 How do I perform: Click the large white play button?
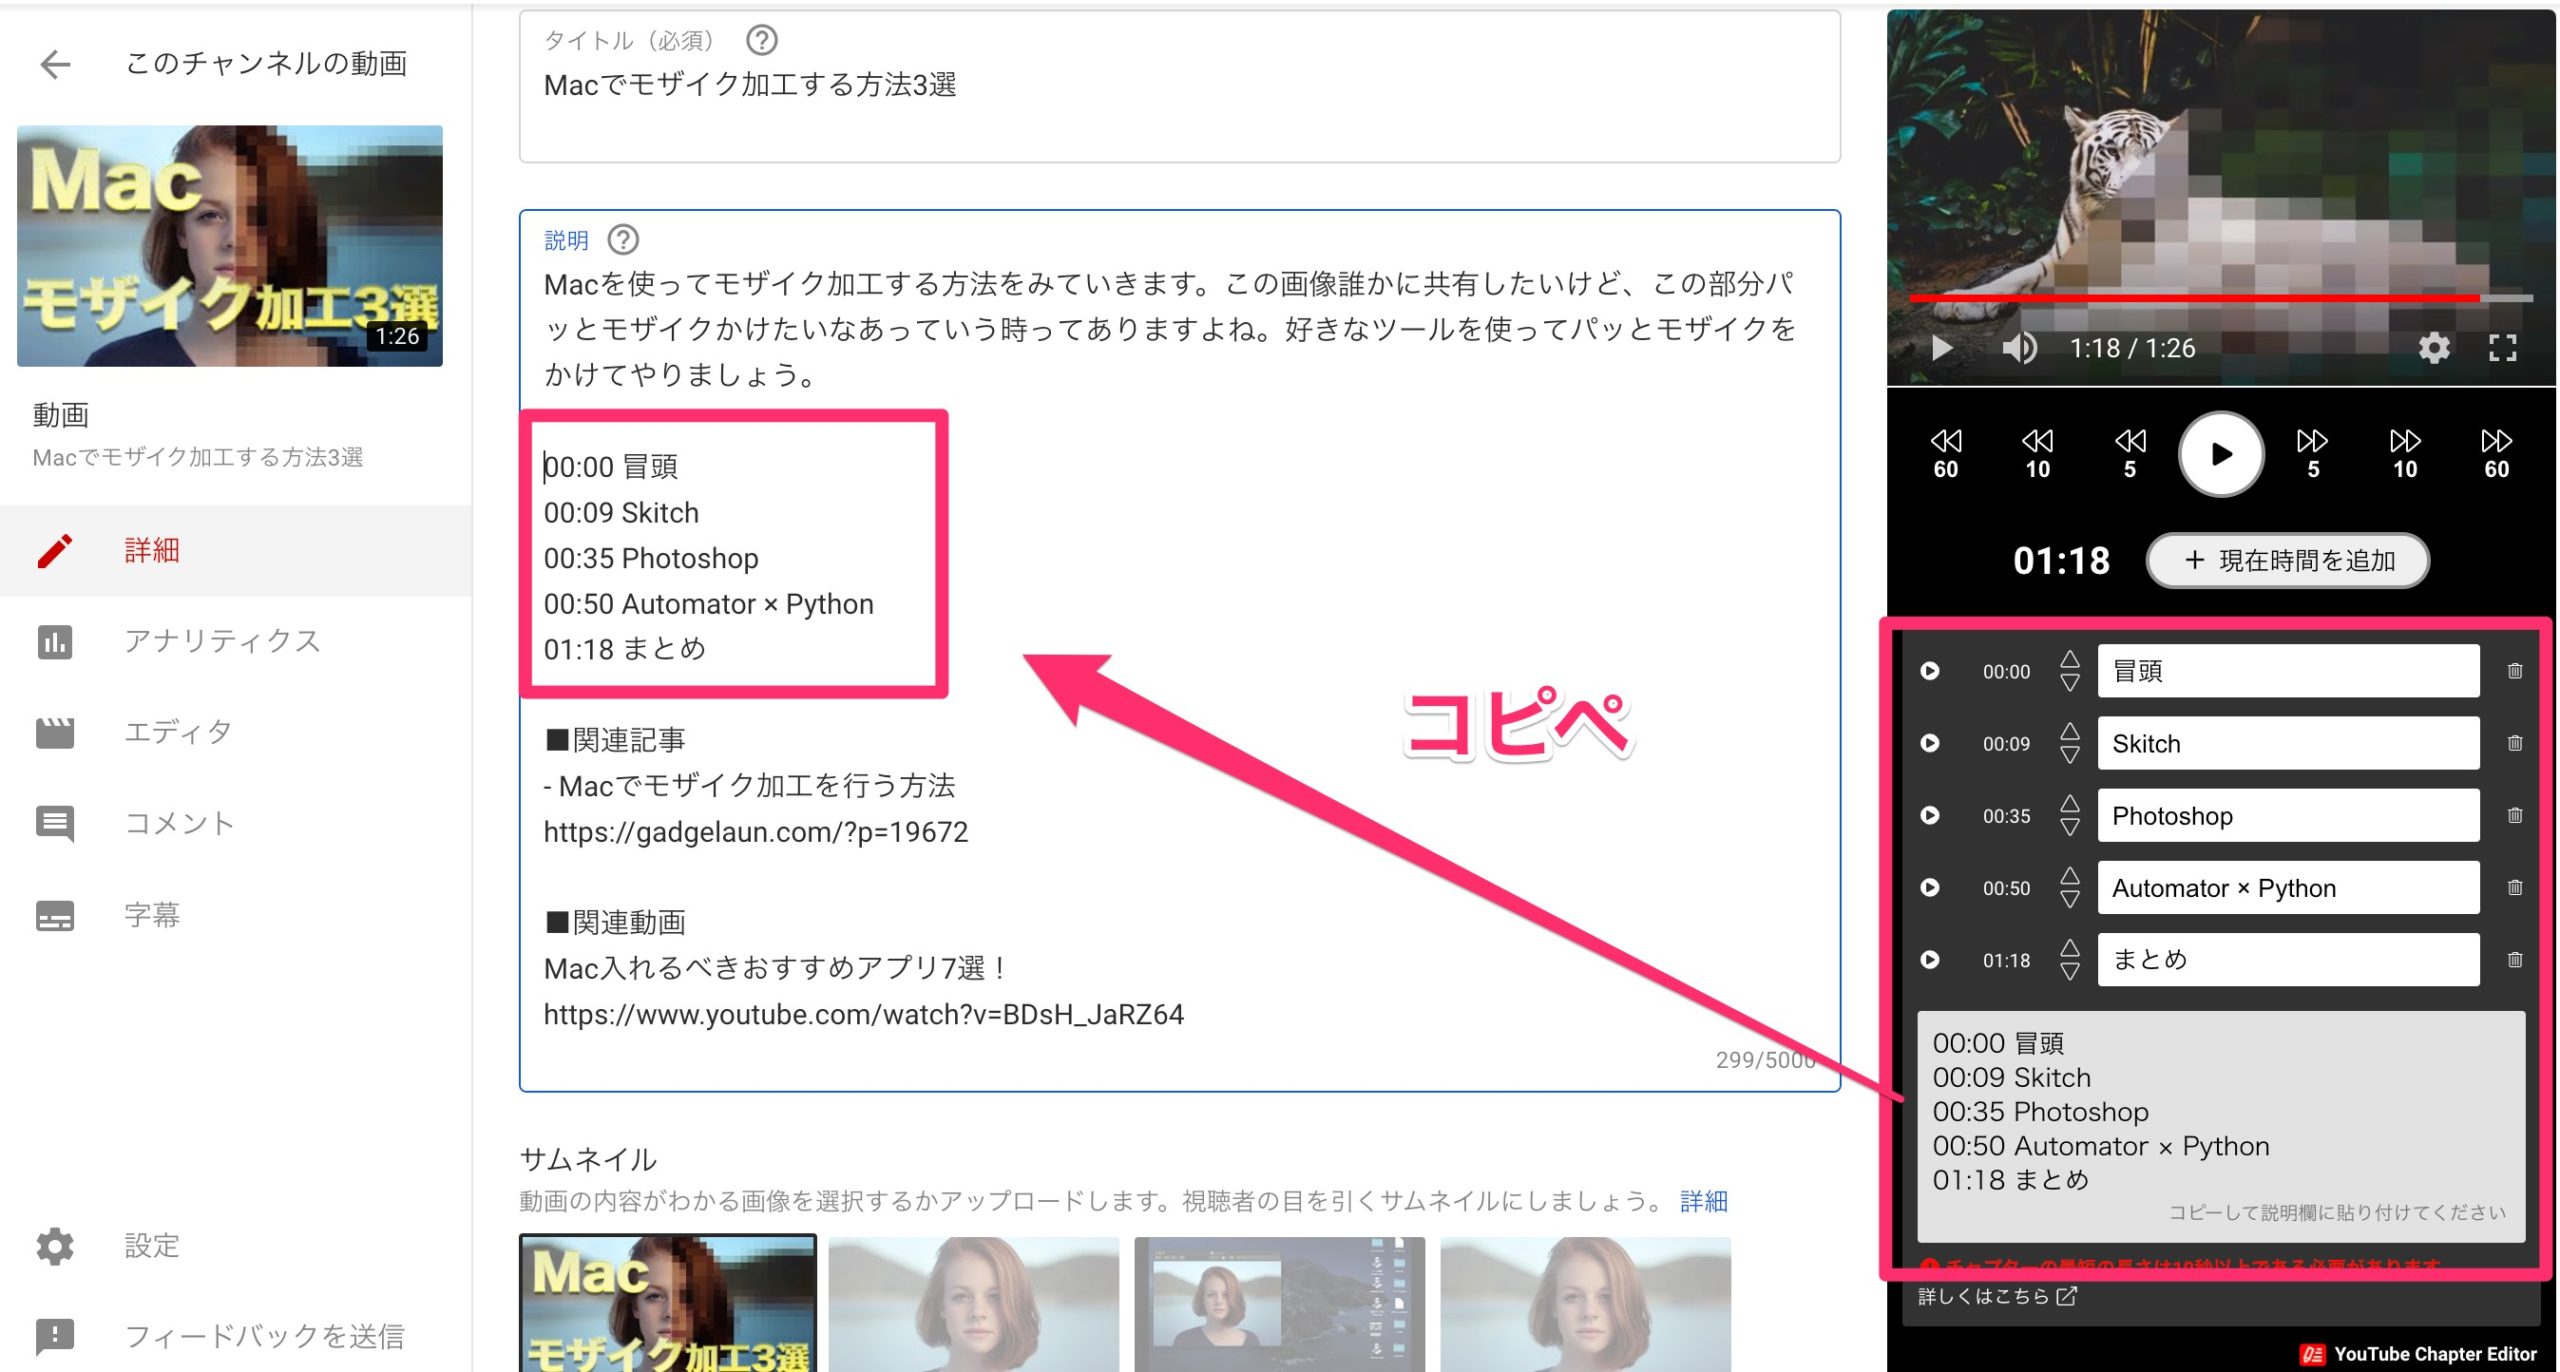[2221, 454]
